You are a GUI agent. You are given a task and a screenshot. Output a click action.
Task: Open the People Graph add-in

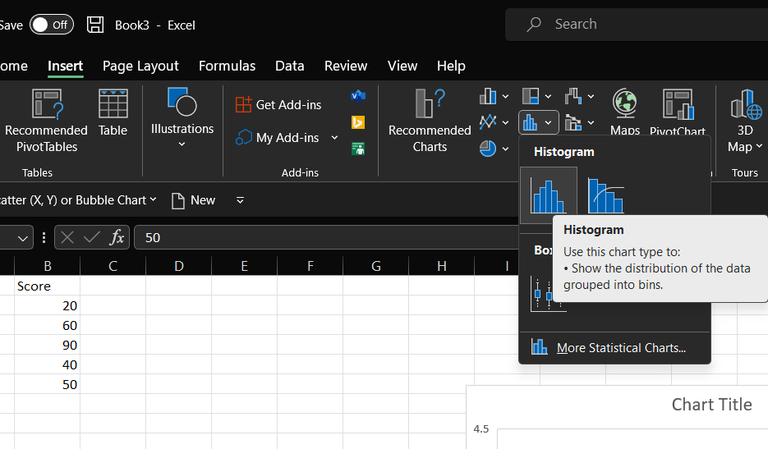(x=358, y=149)
